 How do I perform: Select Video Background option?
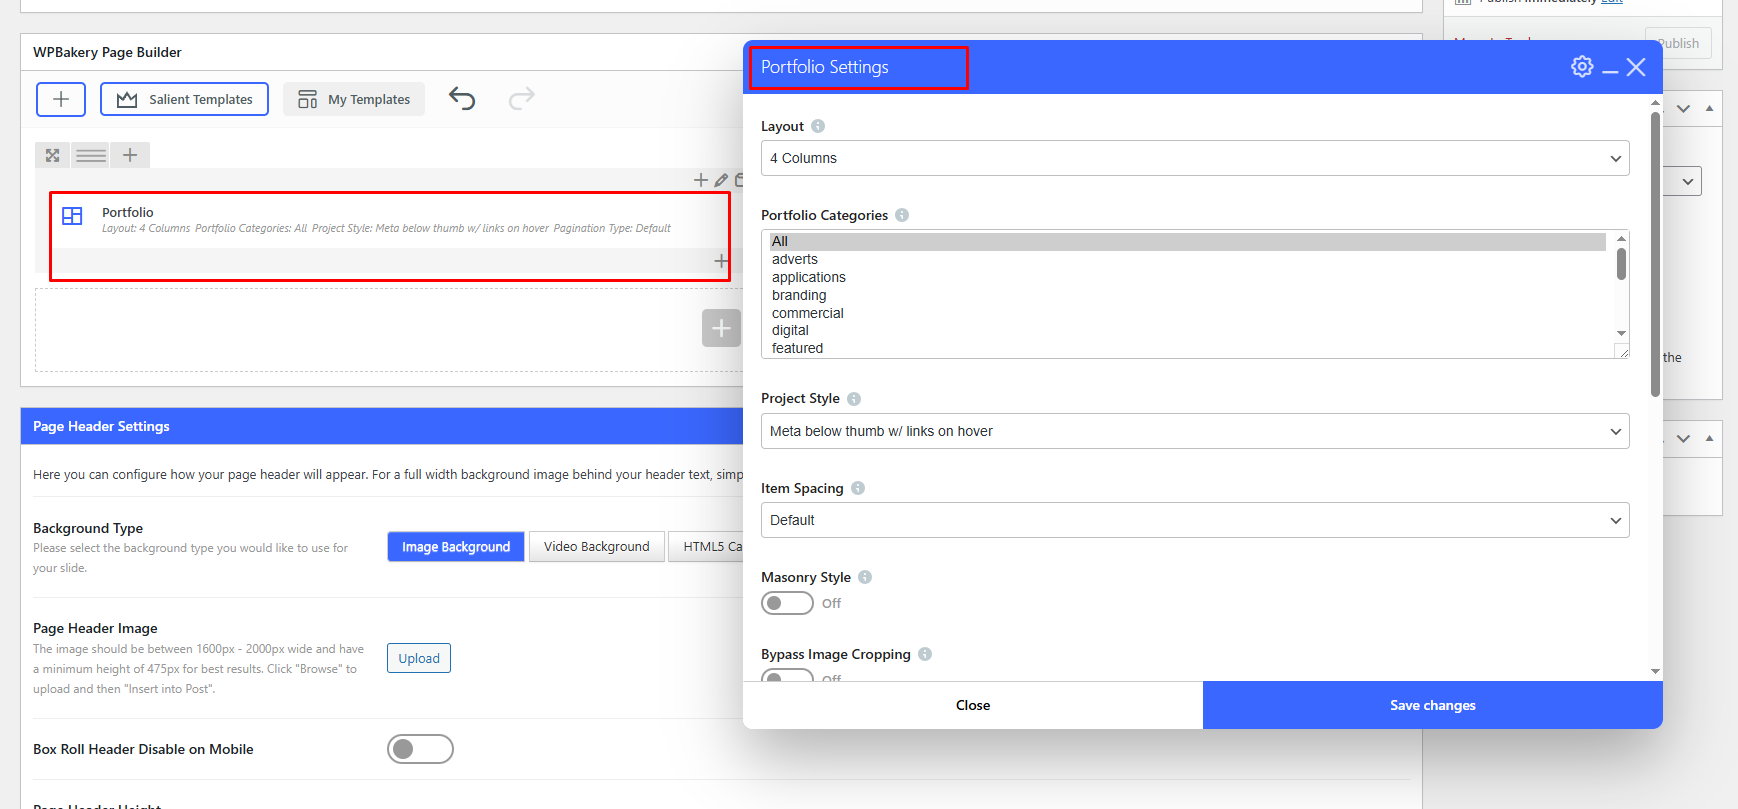click(x=596, y=547)
